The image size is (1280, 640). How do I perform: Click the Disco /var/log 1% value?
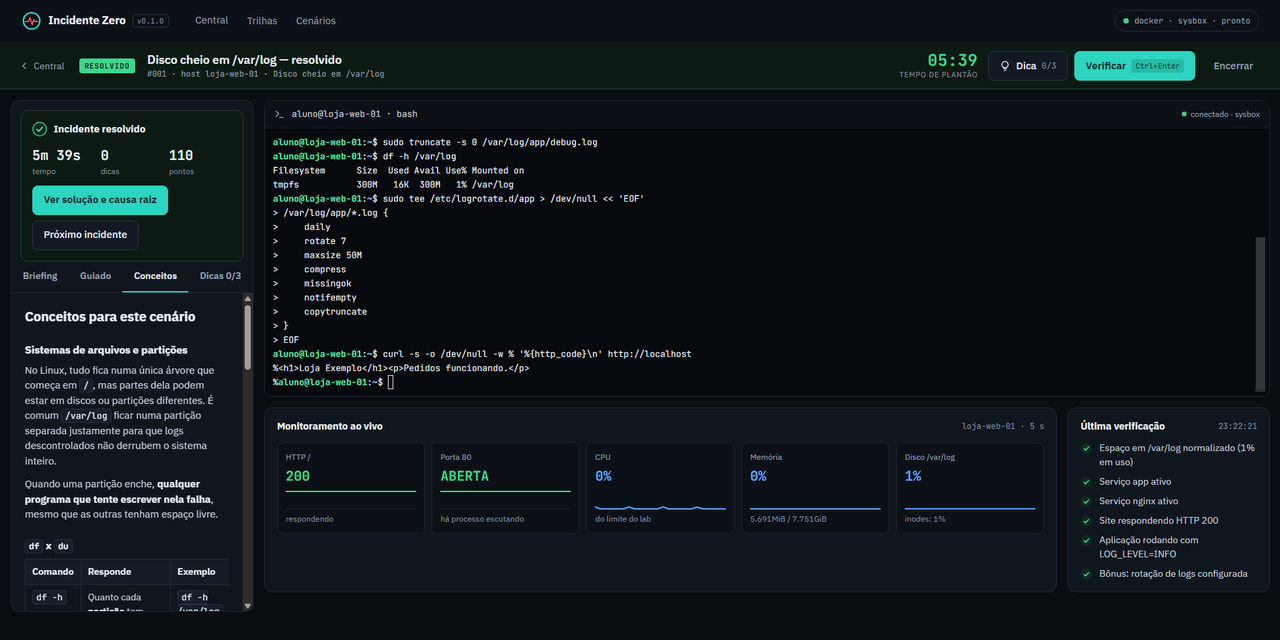pos(913,476)
